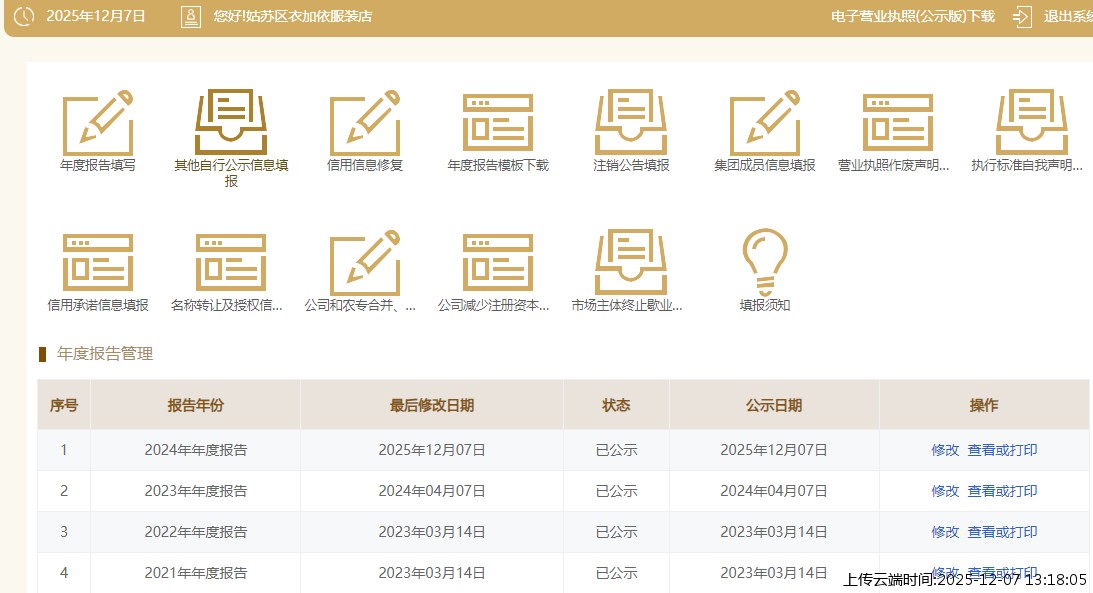Open 年度报告模板下载 icon

(498, 124)
